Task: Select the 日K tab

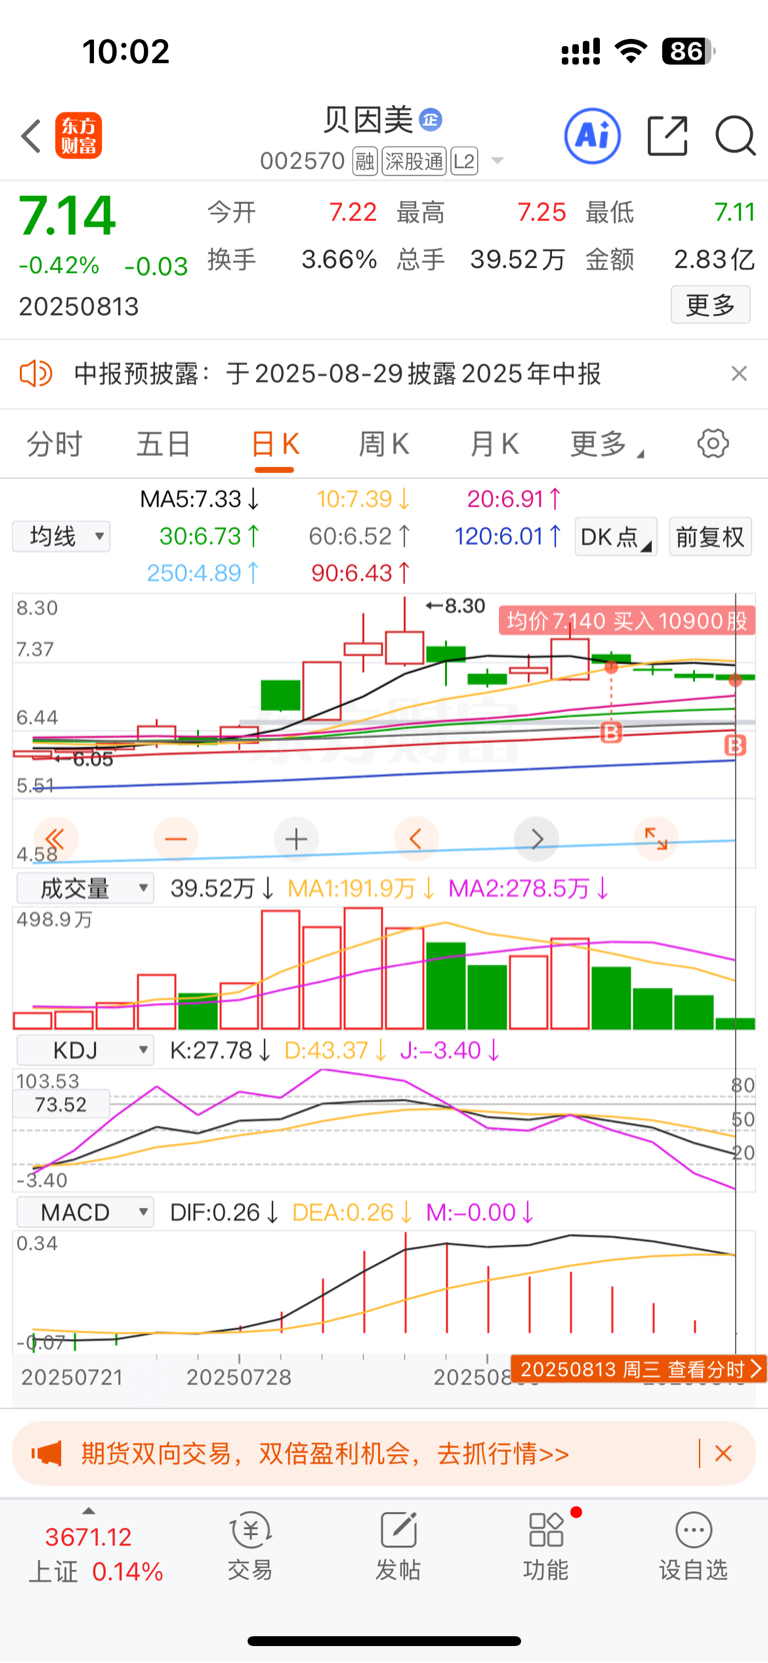Action: click(x=275, y=444)
